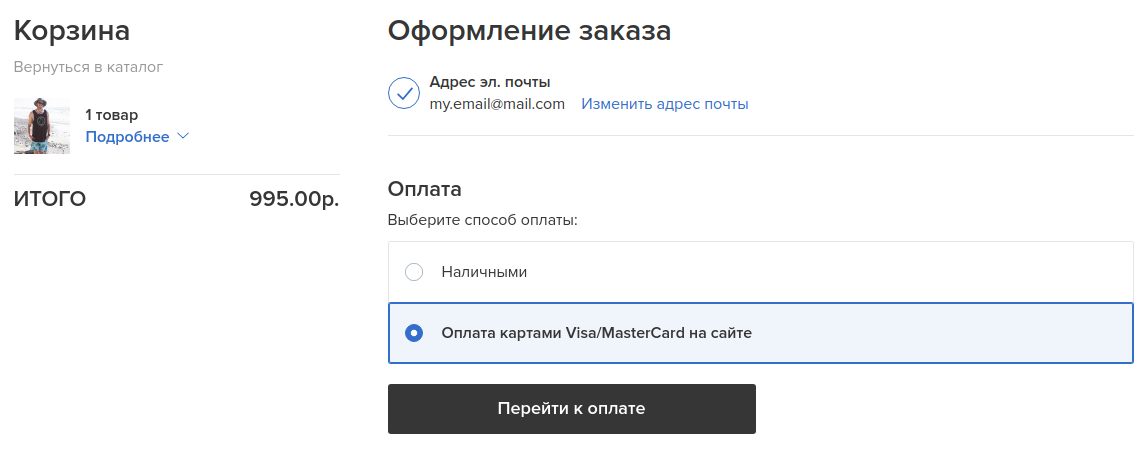Screen dimensions: 1148x452
Task: Click the my.email@mail.com address text
Action: pos(497,104)
